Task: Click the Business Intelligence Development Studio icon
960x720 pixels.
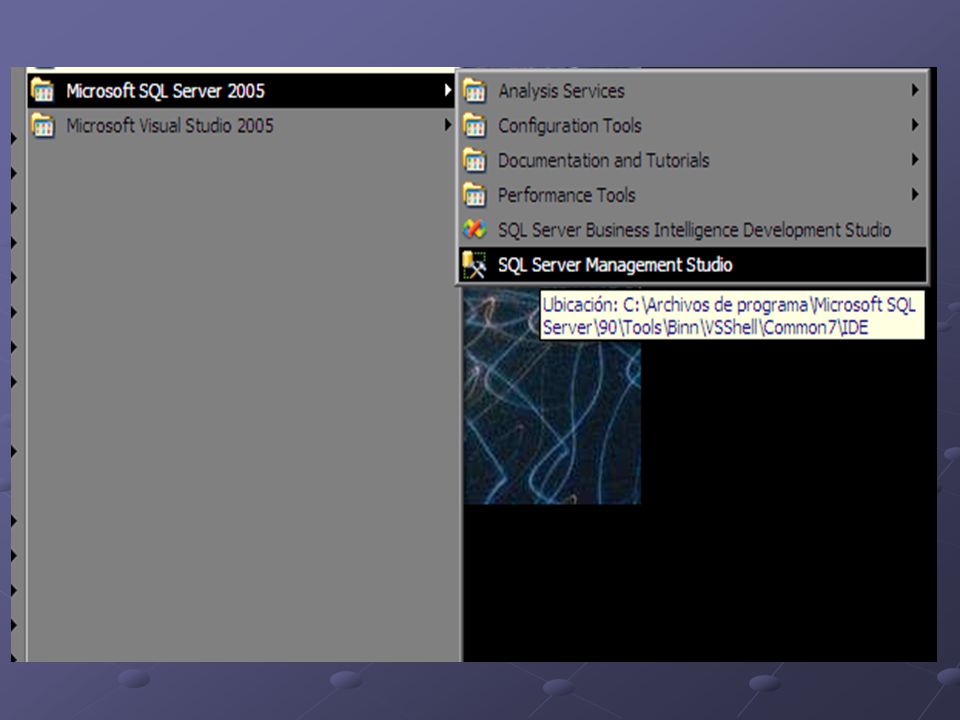Action: pyautogui.click(x=474, y=230)
